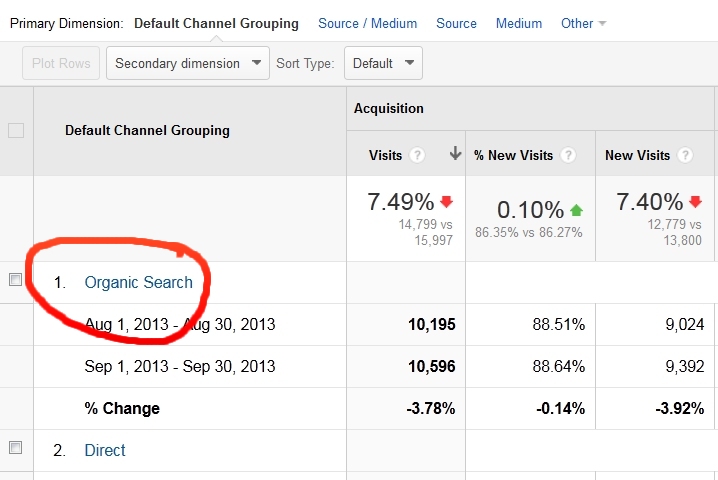Screen dimensions: 718x480
Task: Open help icon next to Visits
Action: [x=417, y=155]
